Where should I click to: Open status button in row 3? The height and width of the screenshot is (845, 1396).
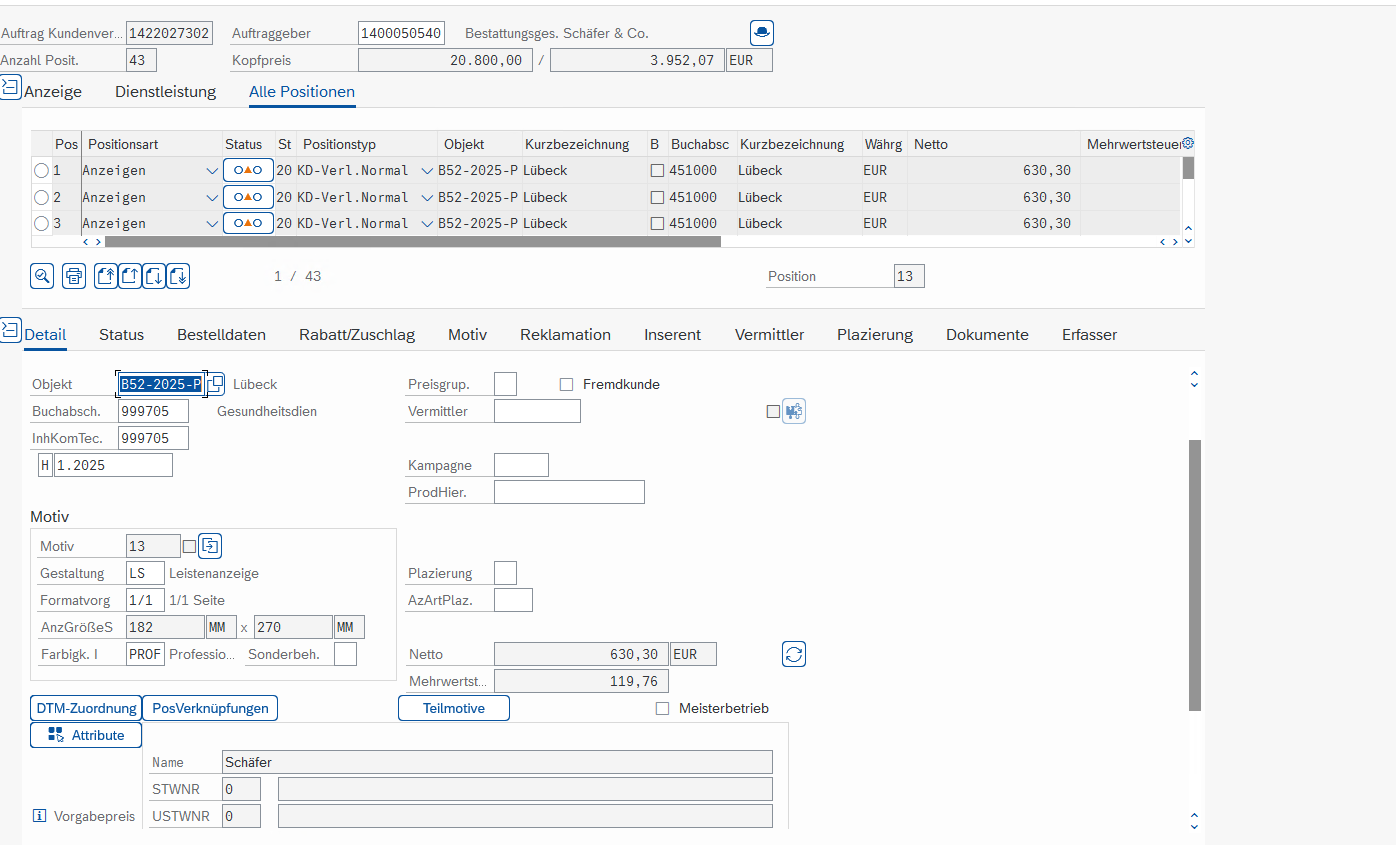click(x=248, y=223)
